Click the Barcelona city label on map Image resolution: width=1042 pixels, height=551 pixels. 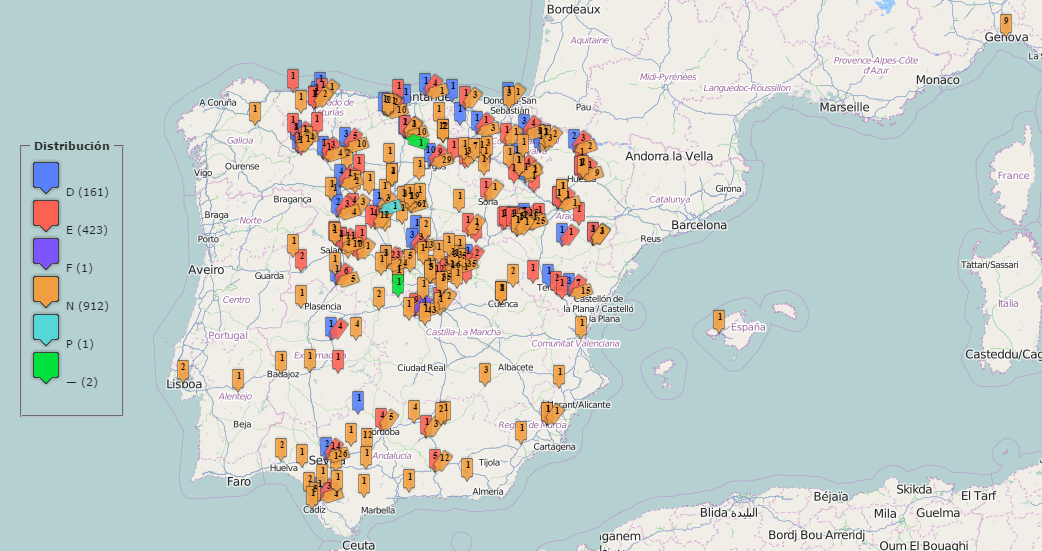[698, 225]
